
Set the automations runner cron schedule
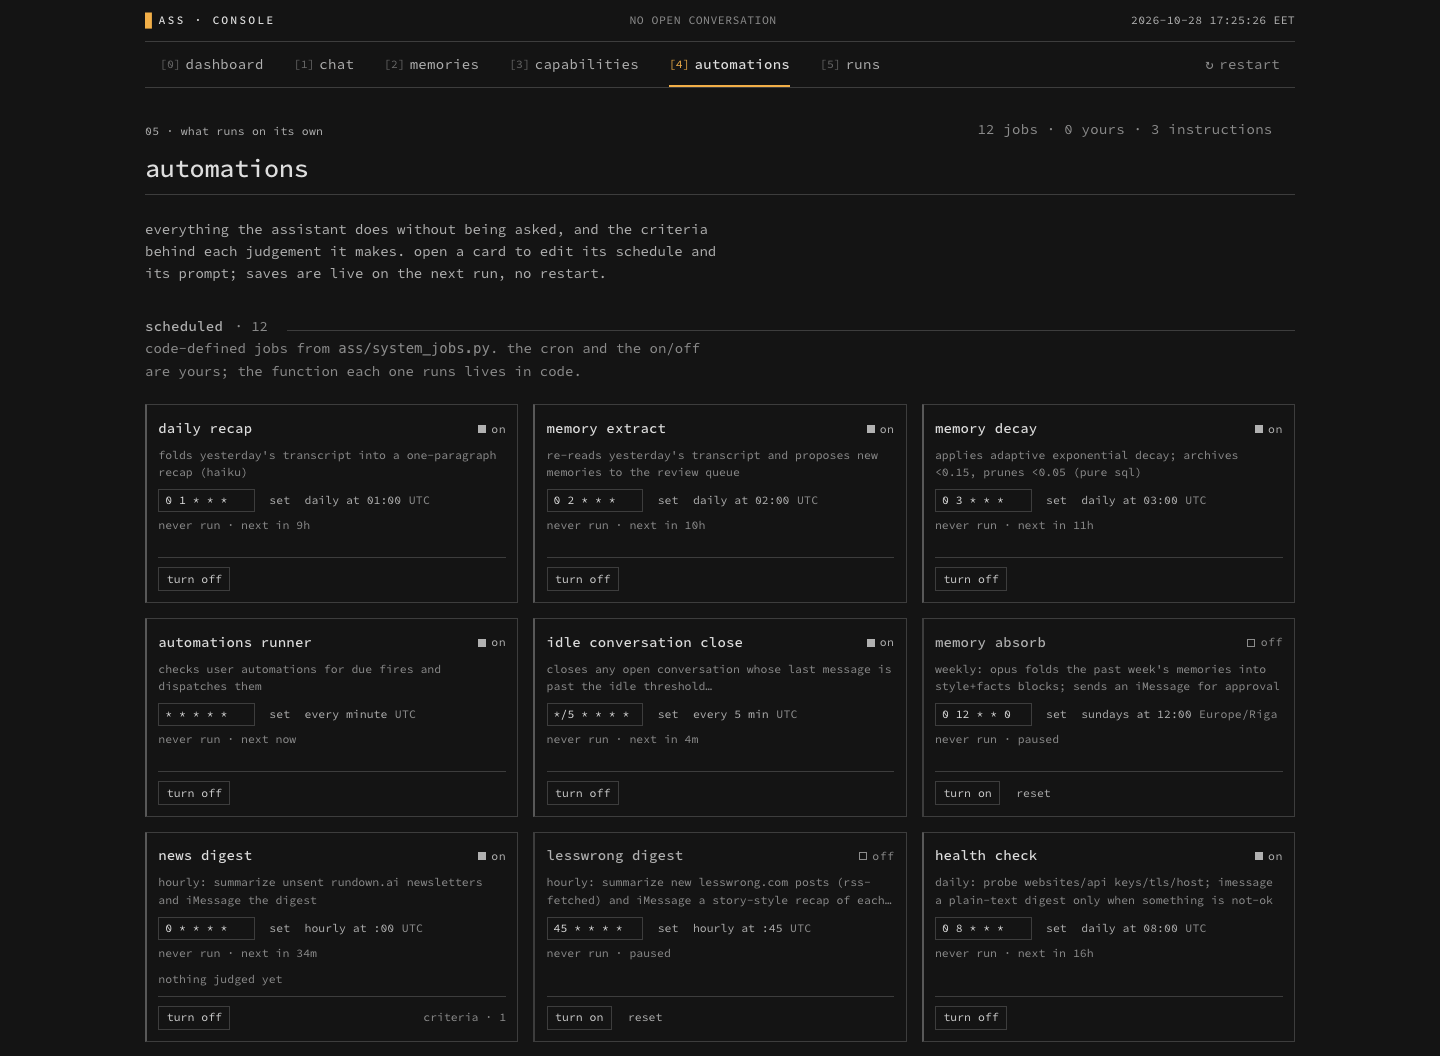tap(280, 714)
